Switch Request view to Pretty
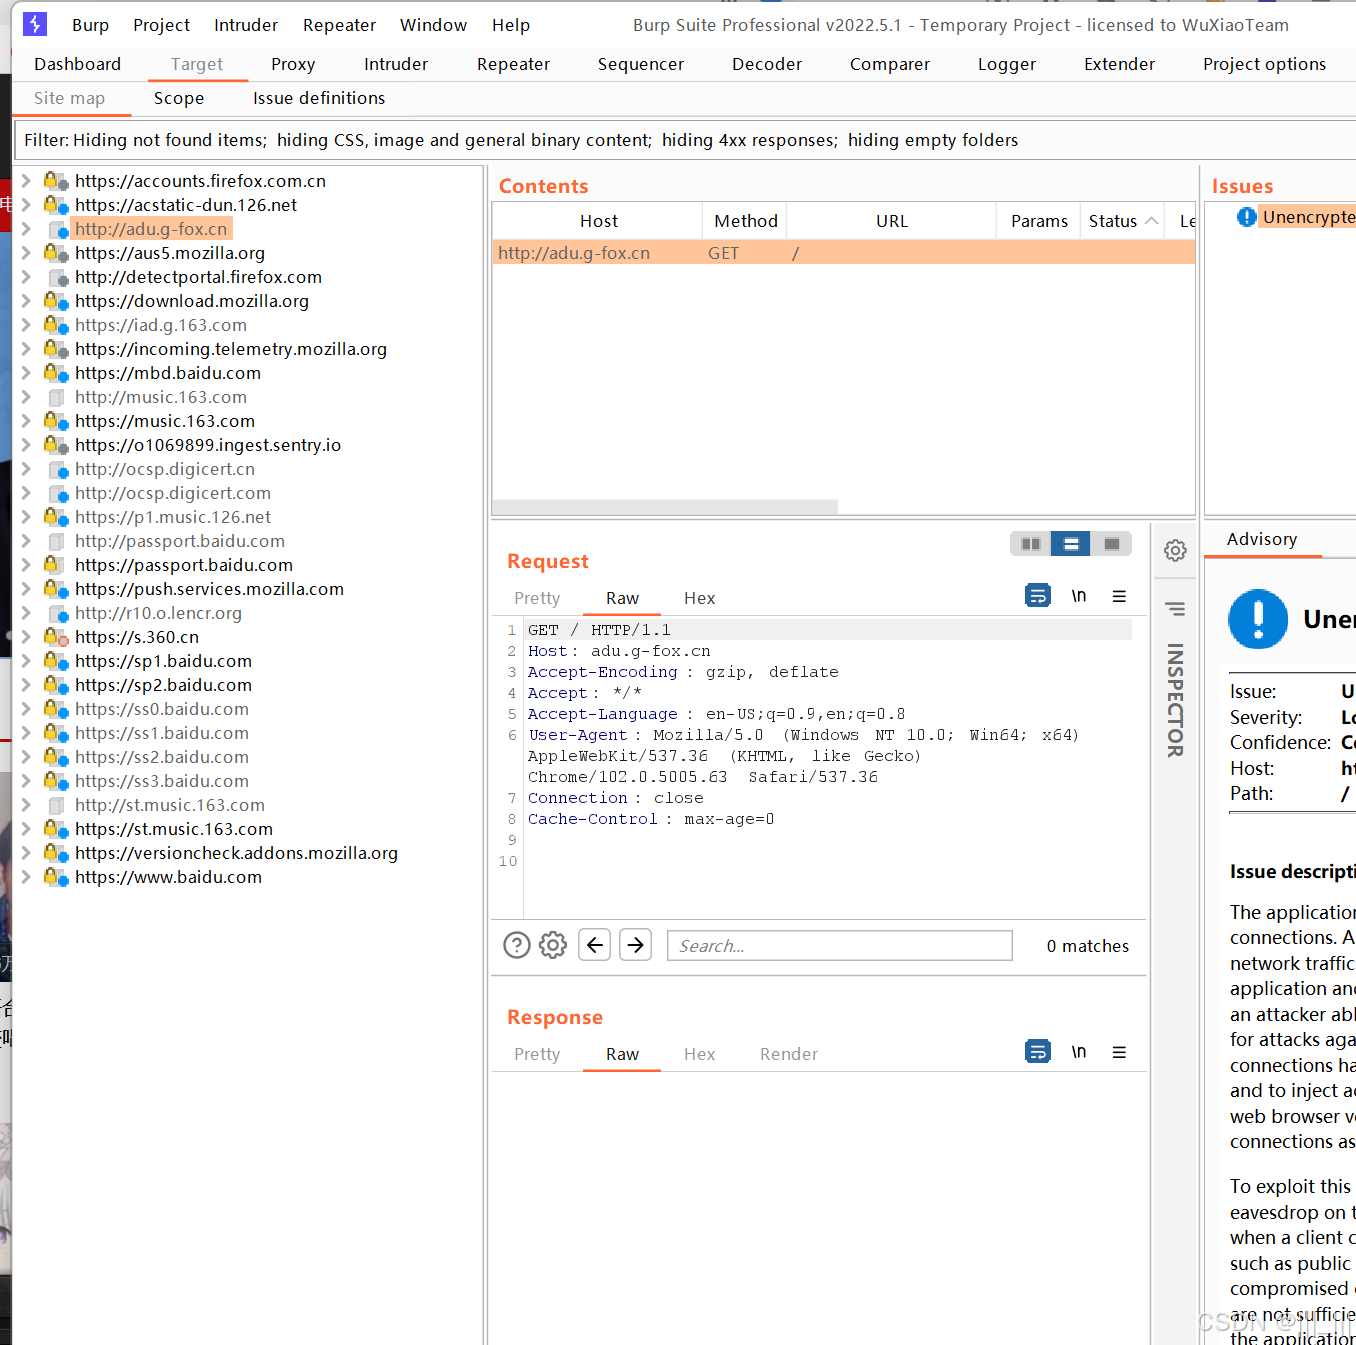Image resolution: width=1356 pixels, height=1345 pixels. (x=537, y=598)
